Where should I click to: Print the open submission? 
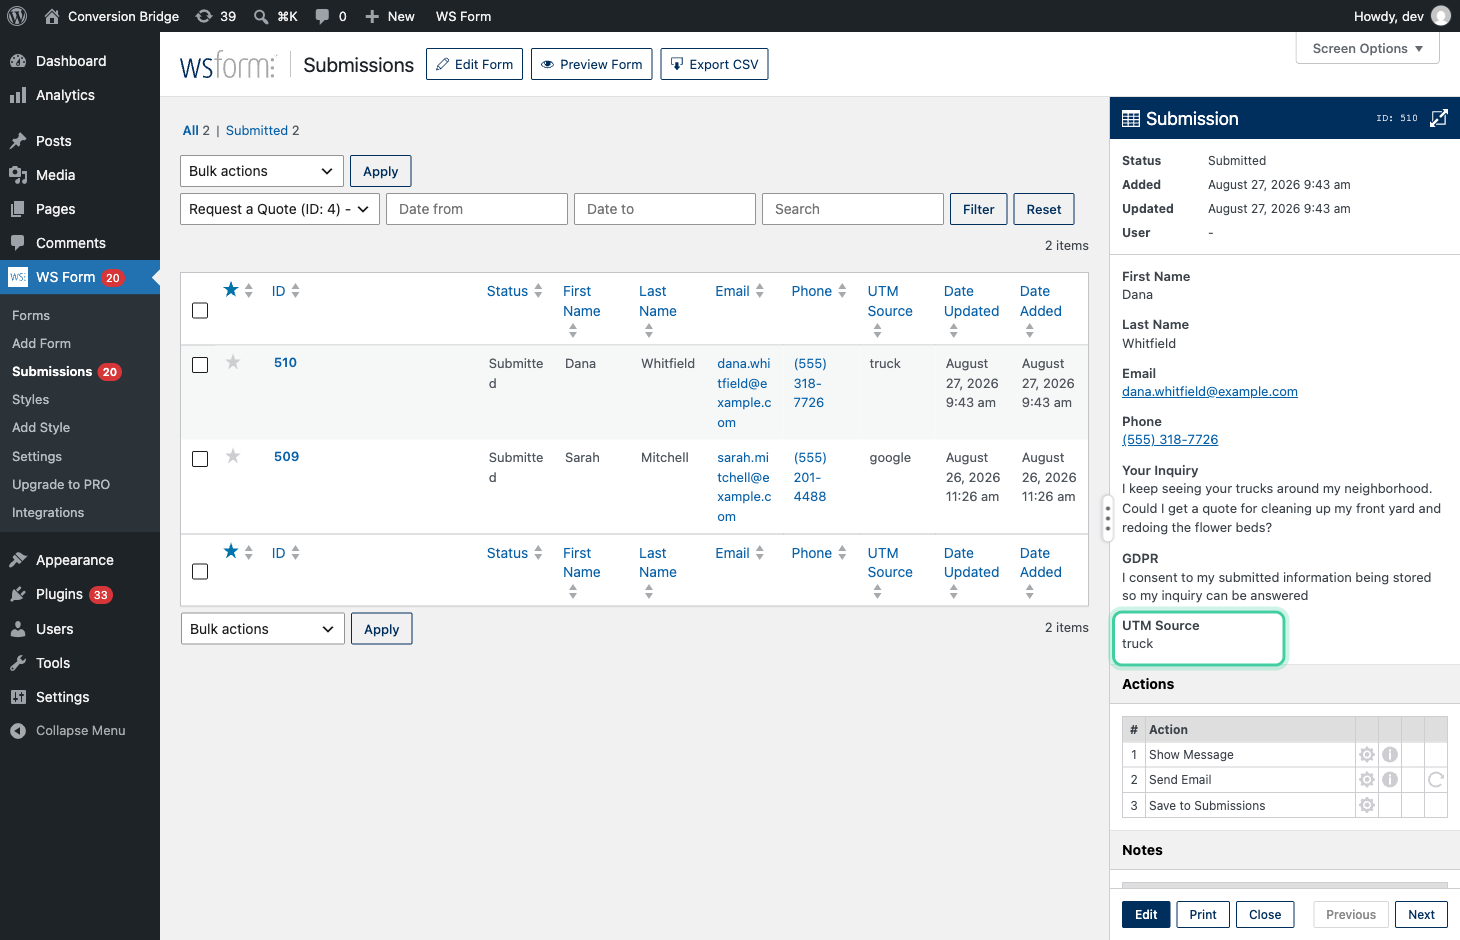[x=1203, y=914]
